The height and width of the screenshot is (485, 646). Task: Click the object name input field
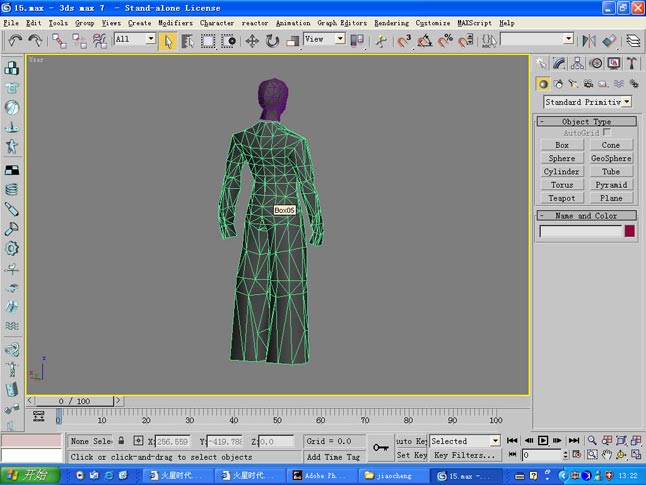click(580, 231)
